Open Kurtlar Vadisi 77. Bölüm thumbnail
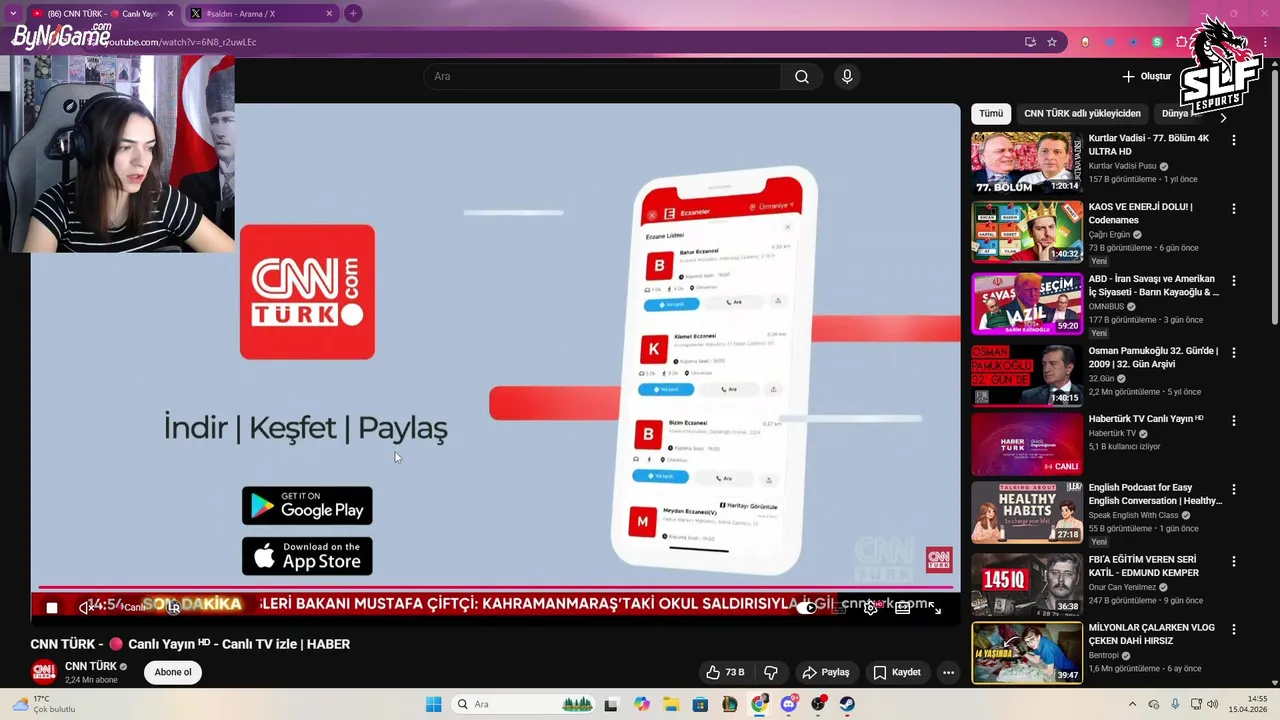Image resolution: width=1280 pixels, height=720 pixels. click(x=1027, y=162)
